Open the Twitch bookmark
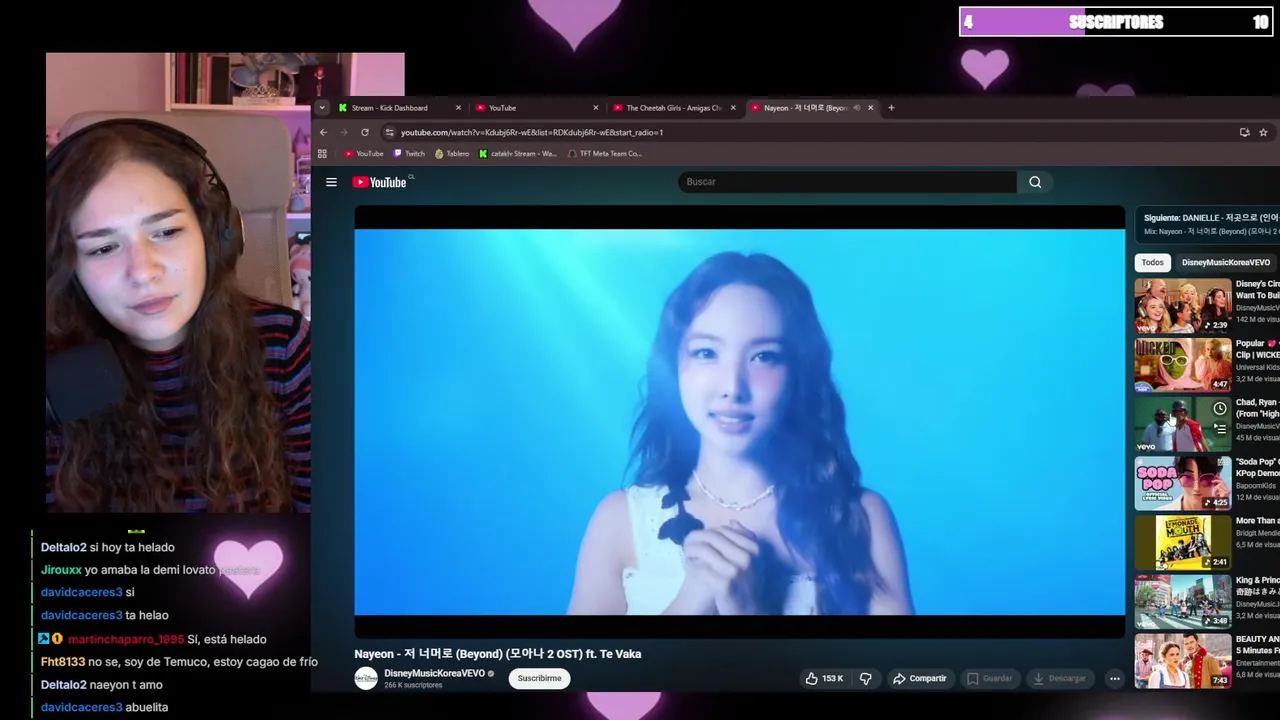 coord(409,154)
